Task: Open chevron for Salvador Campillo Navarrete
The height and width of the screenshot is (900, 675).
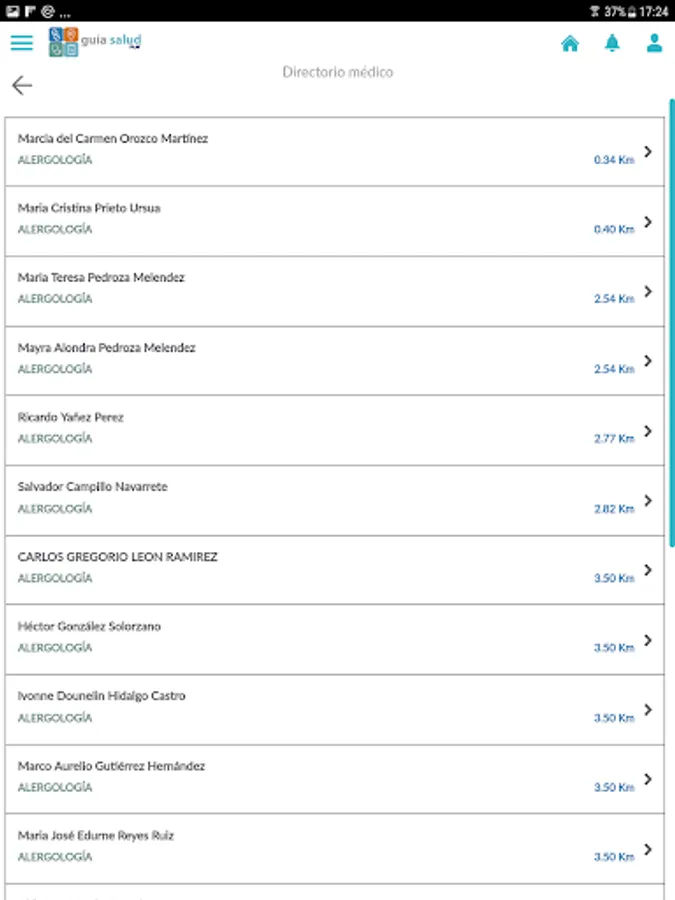Action: point(649,500)
